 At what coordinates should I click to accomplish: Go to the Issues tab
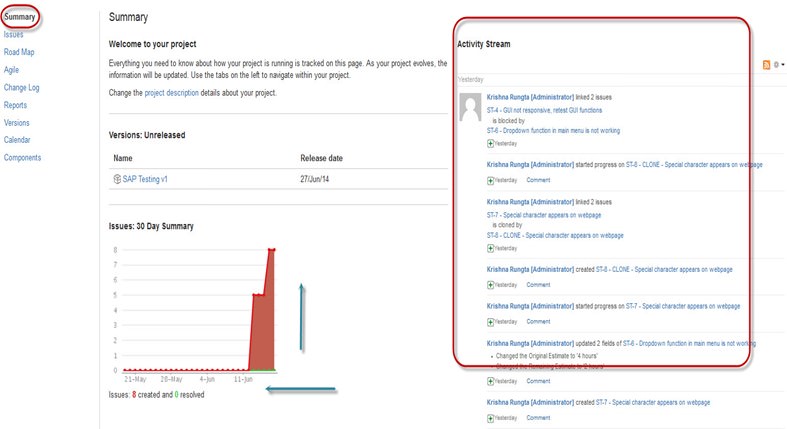pos(14,35)
